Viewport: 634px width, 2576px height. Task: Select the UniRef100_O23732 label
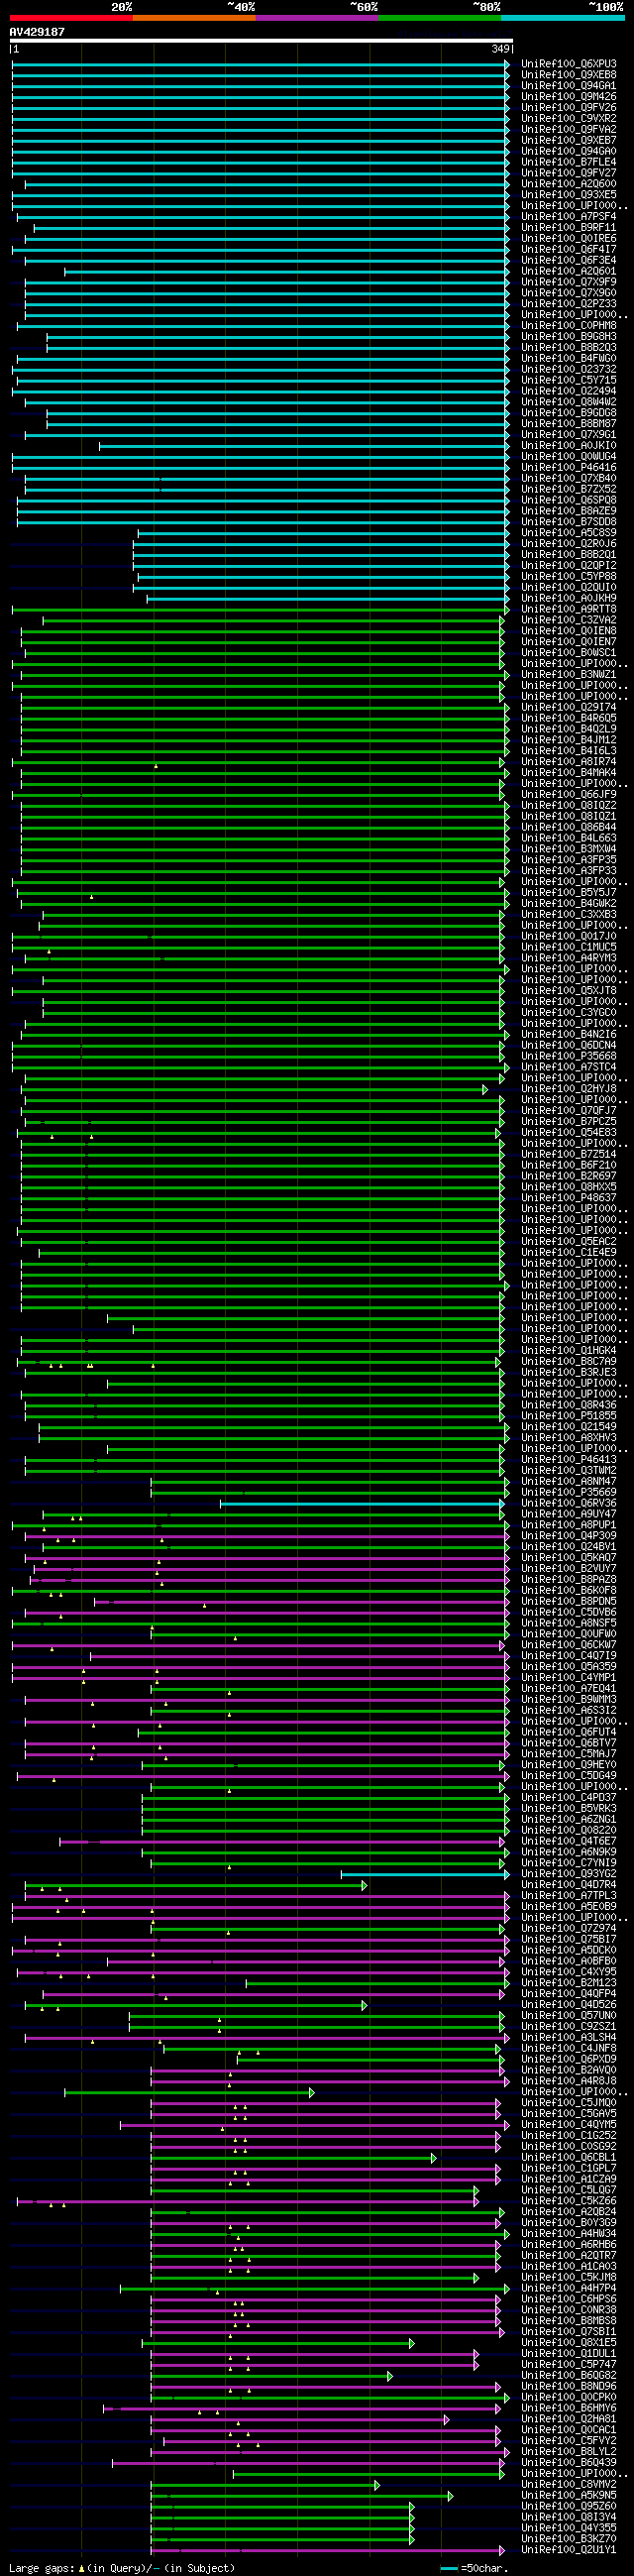click(569, 369)
